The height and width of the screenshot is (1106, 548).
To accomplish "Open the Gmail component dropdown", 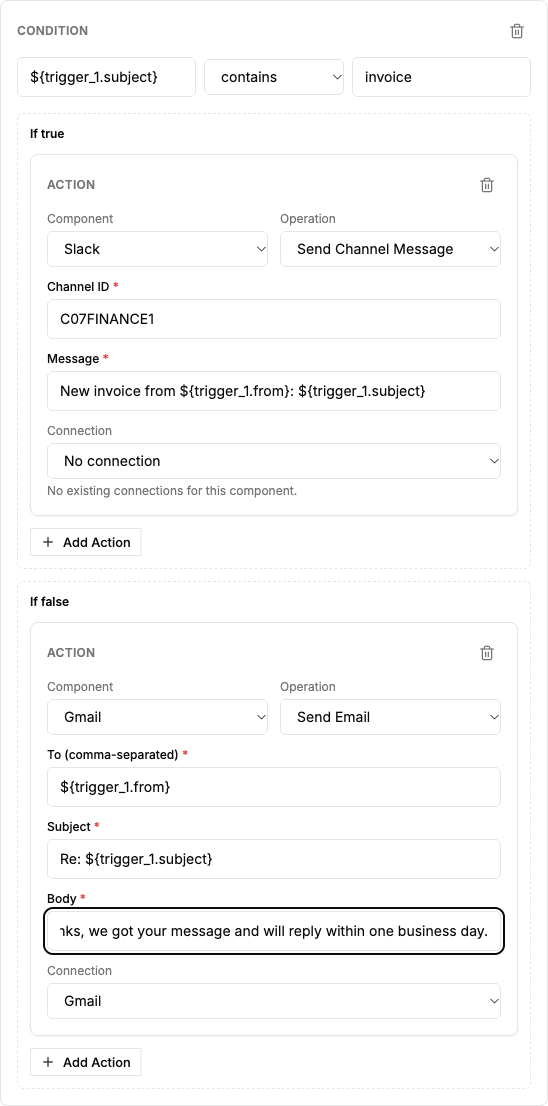I will point(157,717).
